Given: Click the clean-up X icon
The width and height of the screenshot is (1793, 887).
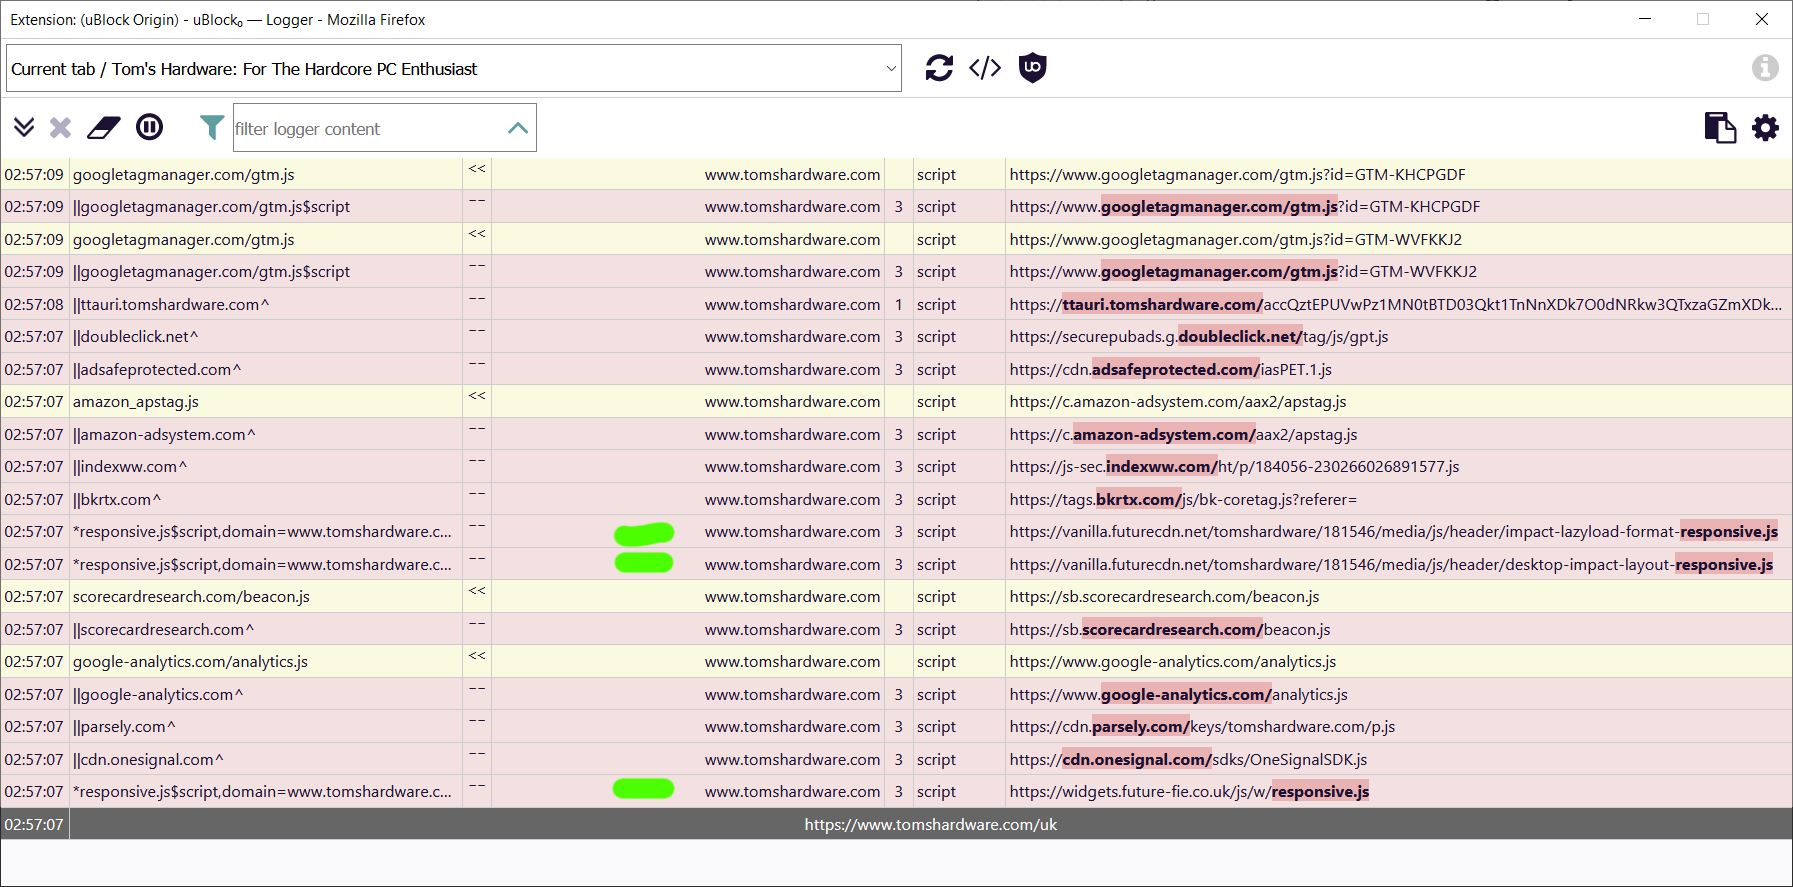Looking at the screenshot, I should click(x=61, y=127).
